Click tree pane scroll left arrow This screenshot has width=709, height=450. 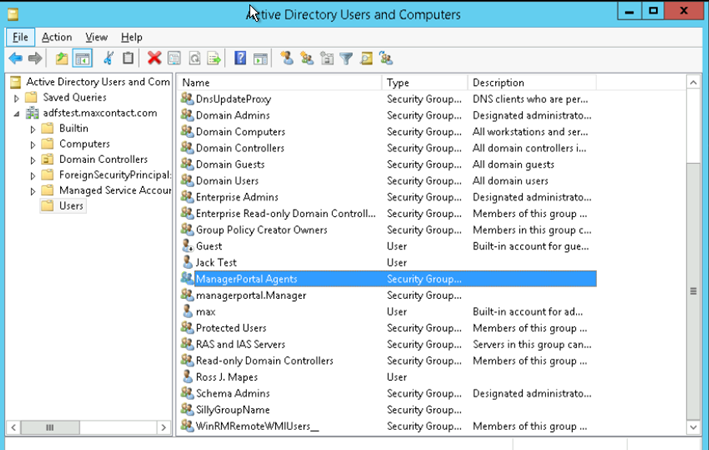(x=14, y=427)
